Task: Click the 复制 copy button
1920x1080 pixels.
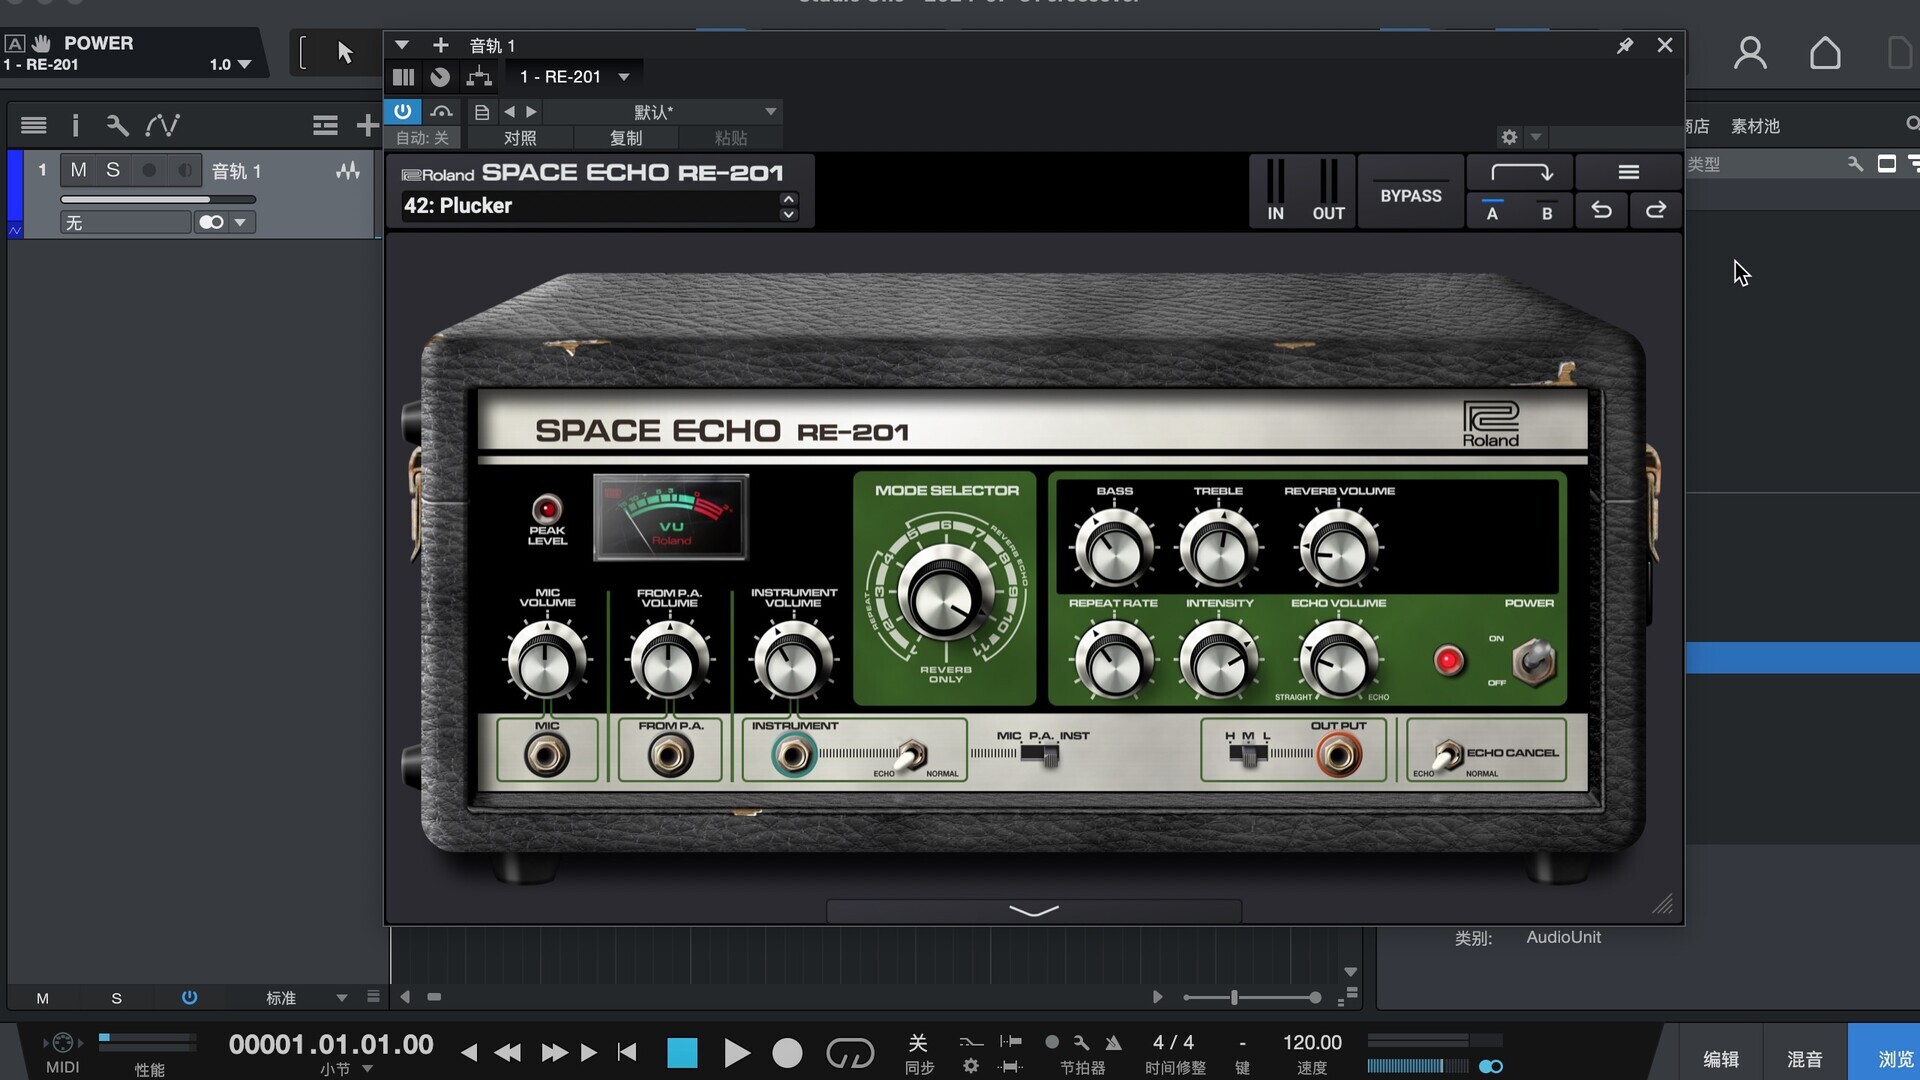Action: pyautogui.click(x=625, y=138)
